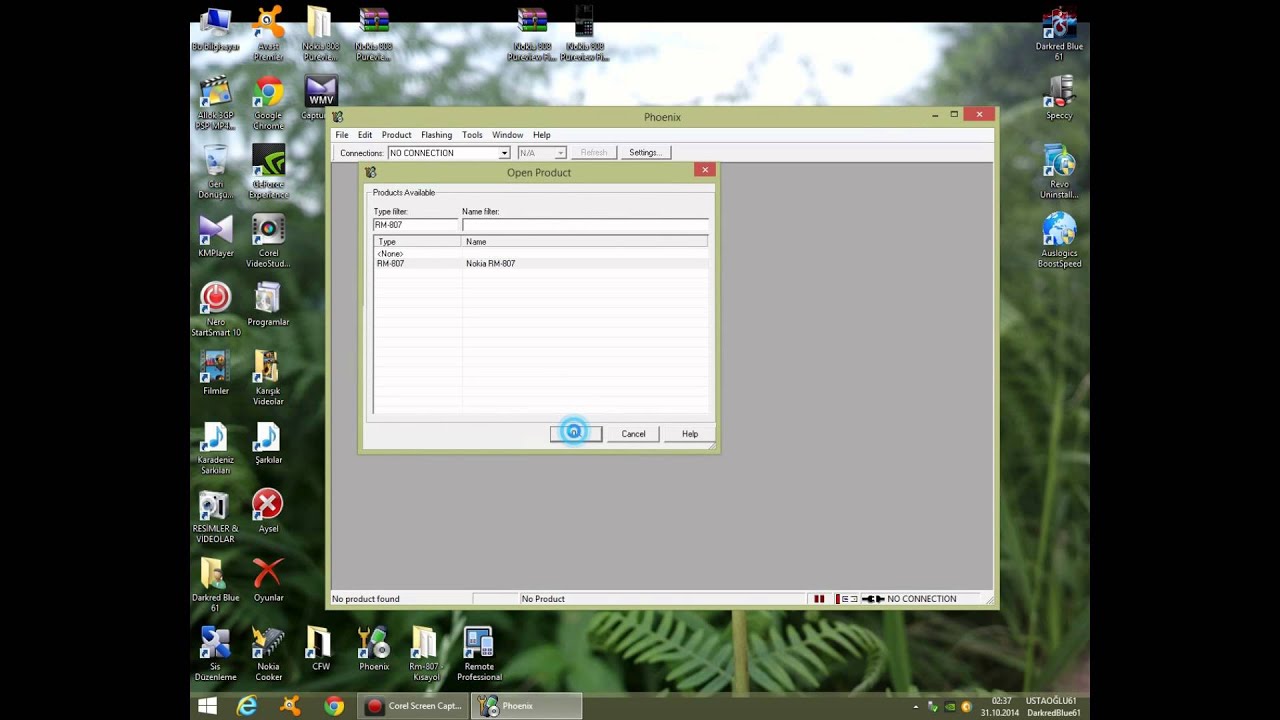Click Cancel in the Open Product dialog
Viewport: 1280px width, 720px height.
pyautogui.click(x=633, y=434)
